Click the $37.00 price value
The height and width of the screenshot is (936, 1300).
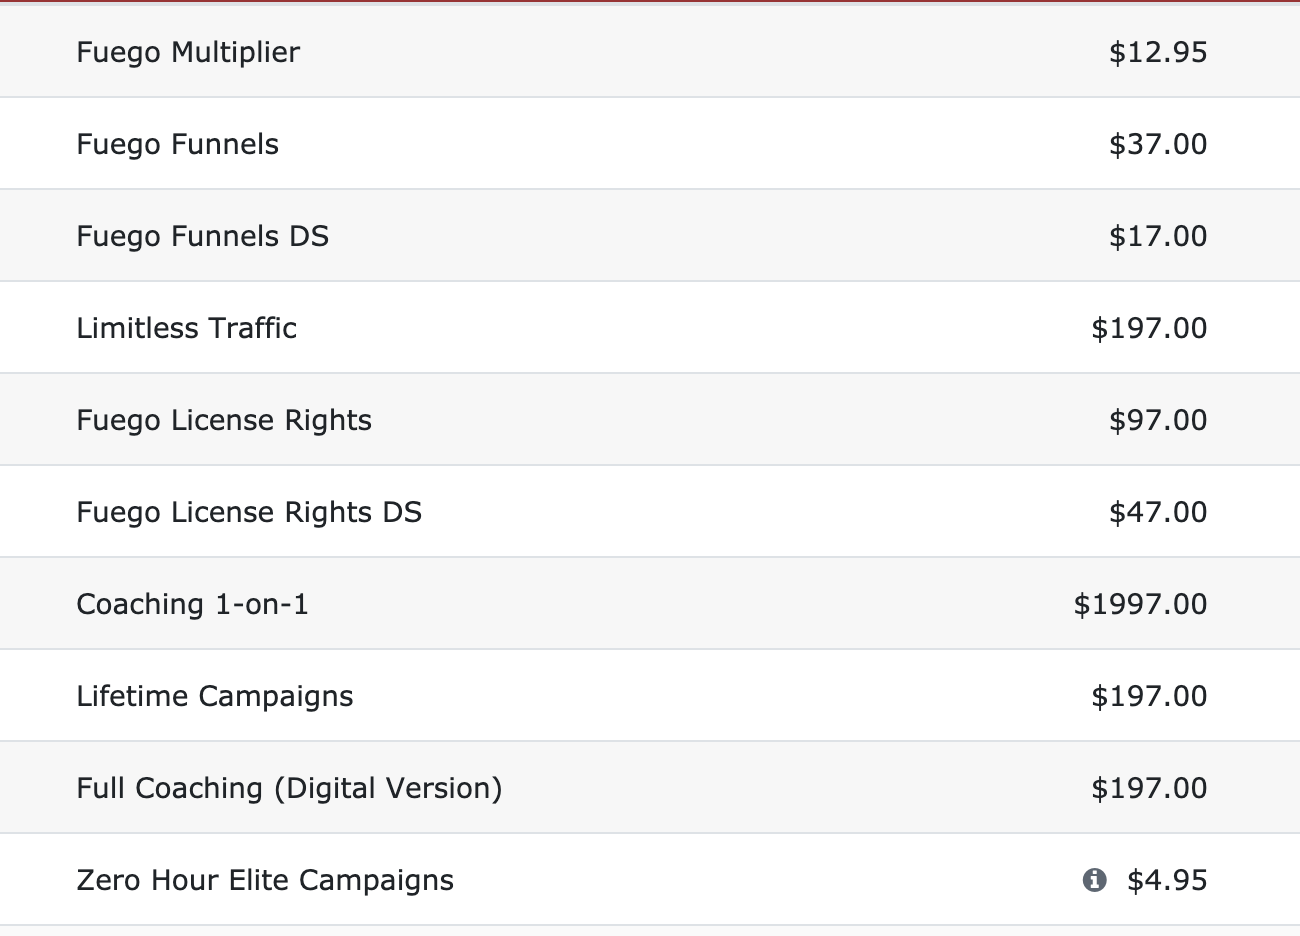tap(1158, 144)
